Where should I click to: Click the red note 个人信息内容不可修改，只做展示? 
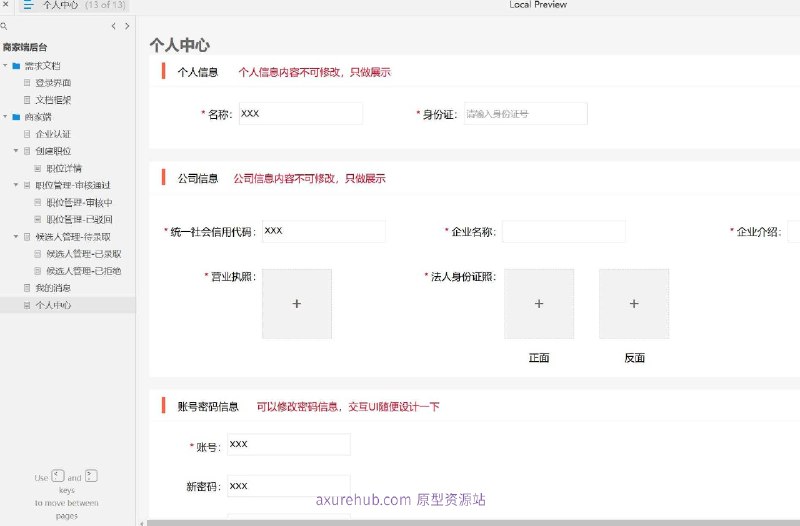tap(314, 72)
